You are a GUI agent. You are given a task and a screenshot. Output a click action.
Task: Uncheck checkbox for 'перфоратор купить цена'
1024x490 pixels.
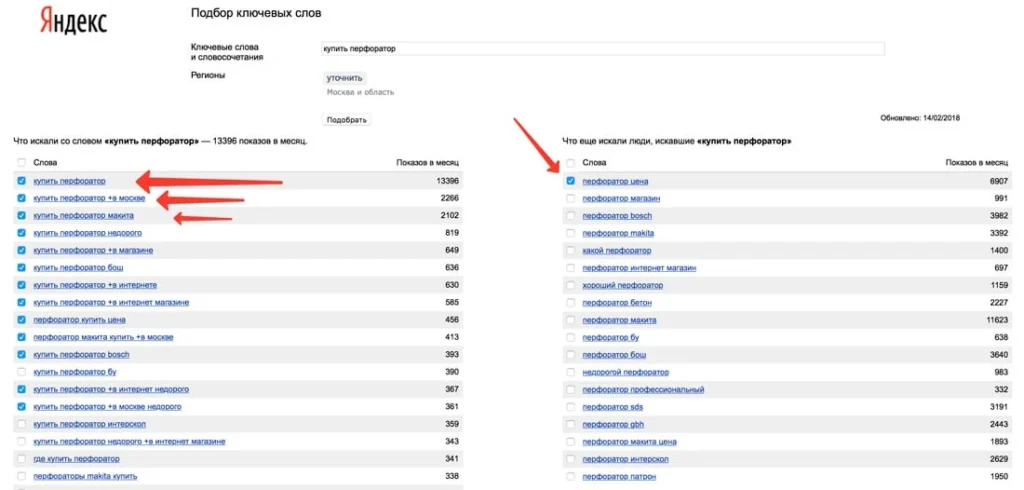[22, 319]
